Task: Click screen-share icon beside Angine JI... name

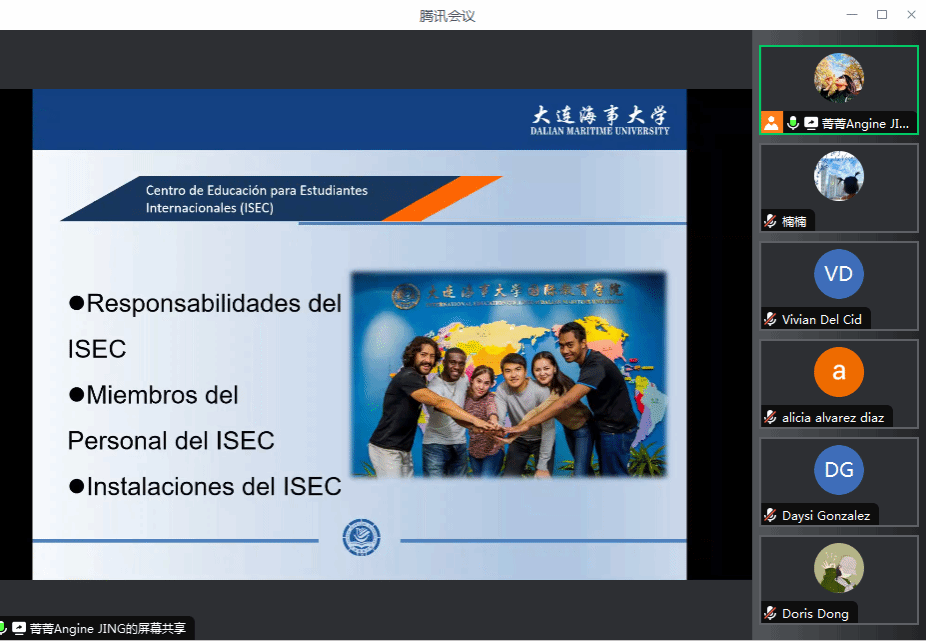Action: click(x=811, y=123)
